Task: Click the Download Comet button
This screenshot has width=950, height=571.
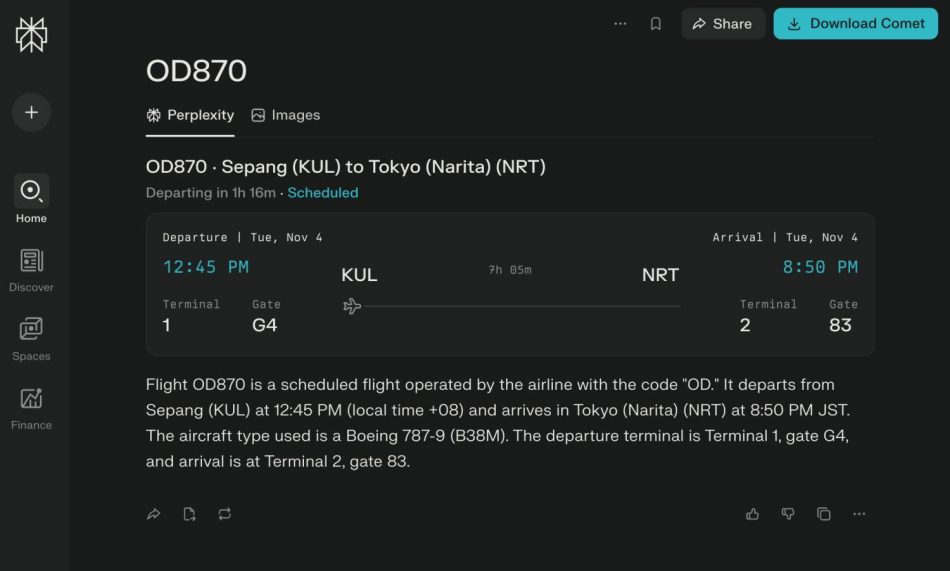Action: click(x=855, y=24)
